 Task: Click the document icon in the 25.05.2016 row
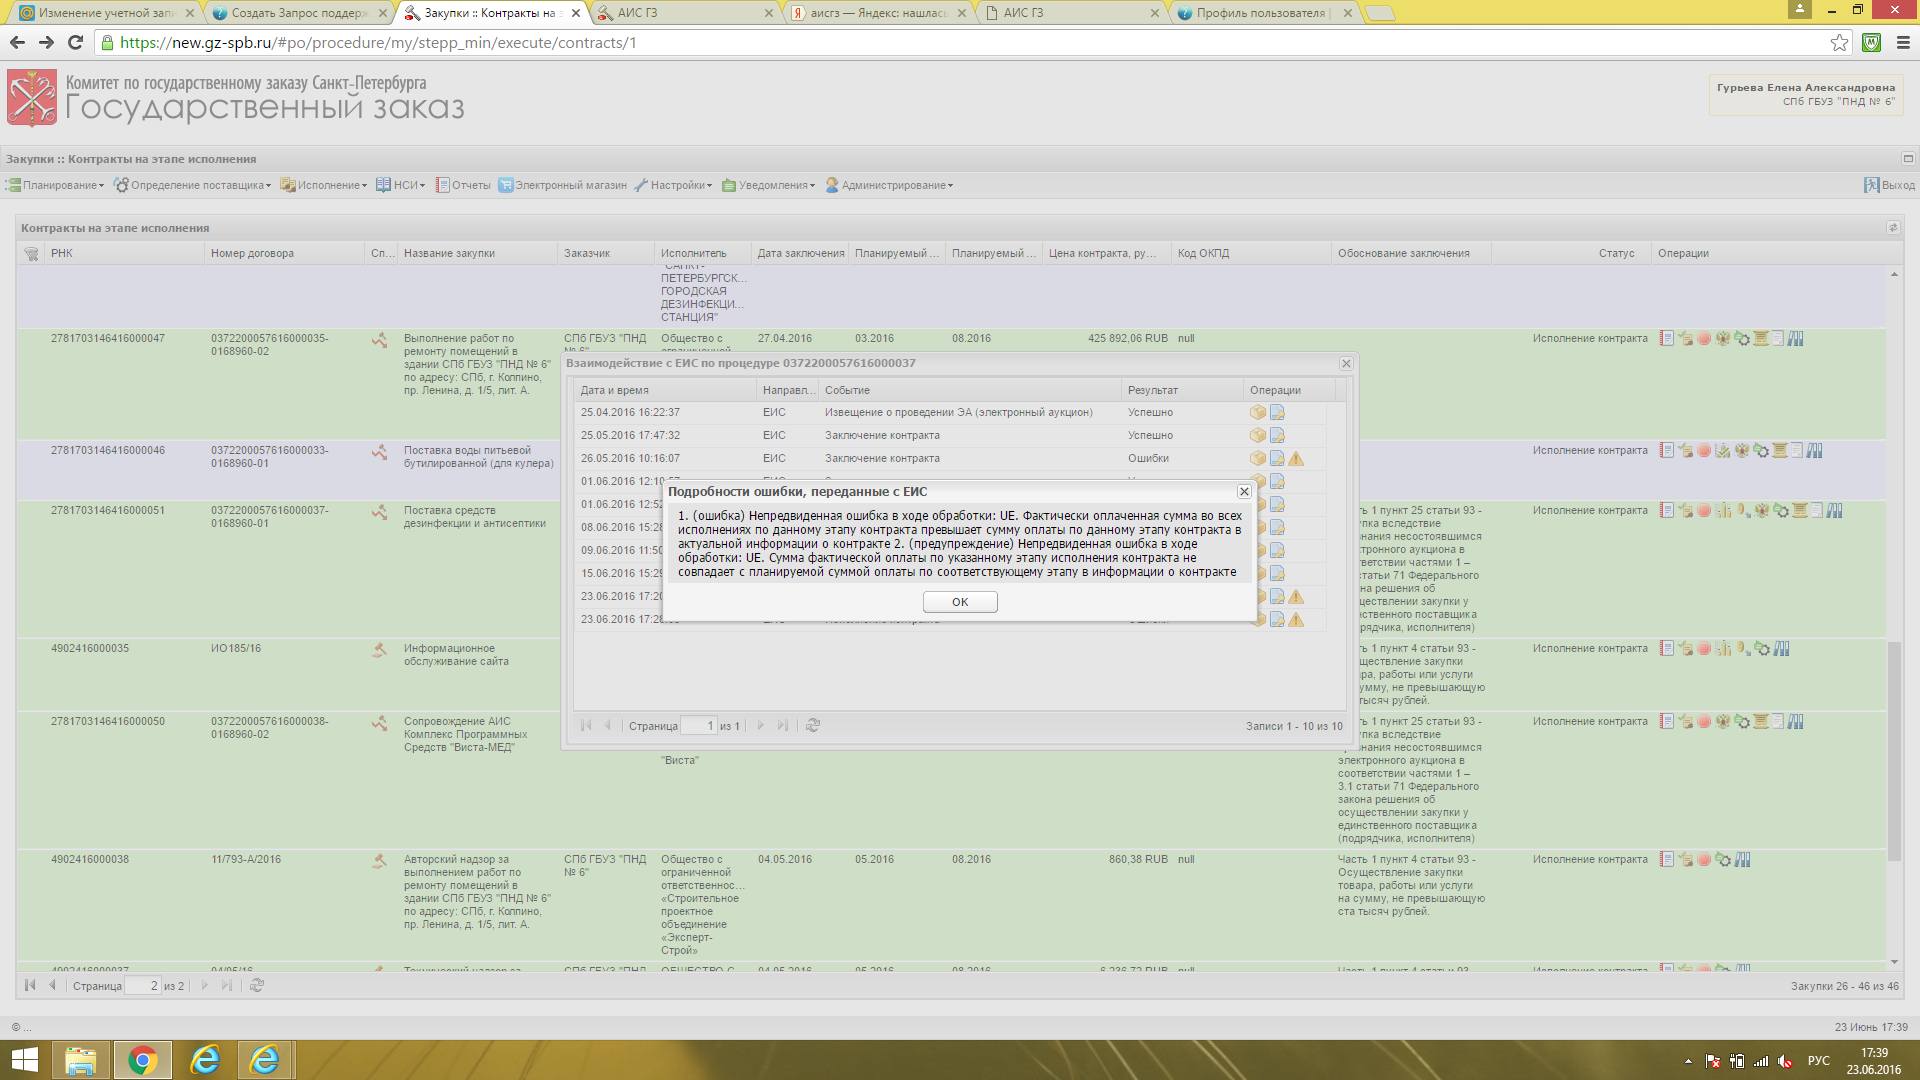point(1277,436)
